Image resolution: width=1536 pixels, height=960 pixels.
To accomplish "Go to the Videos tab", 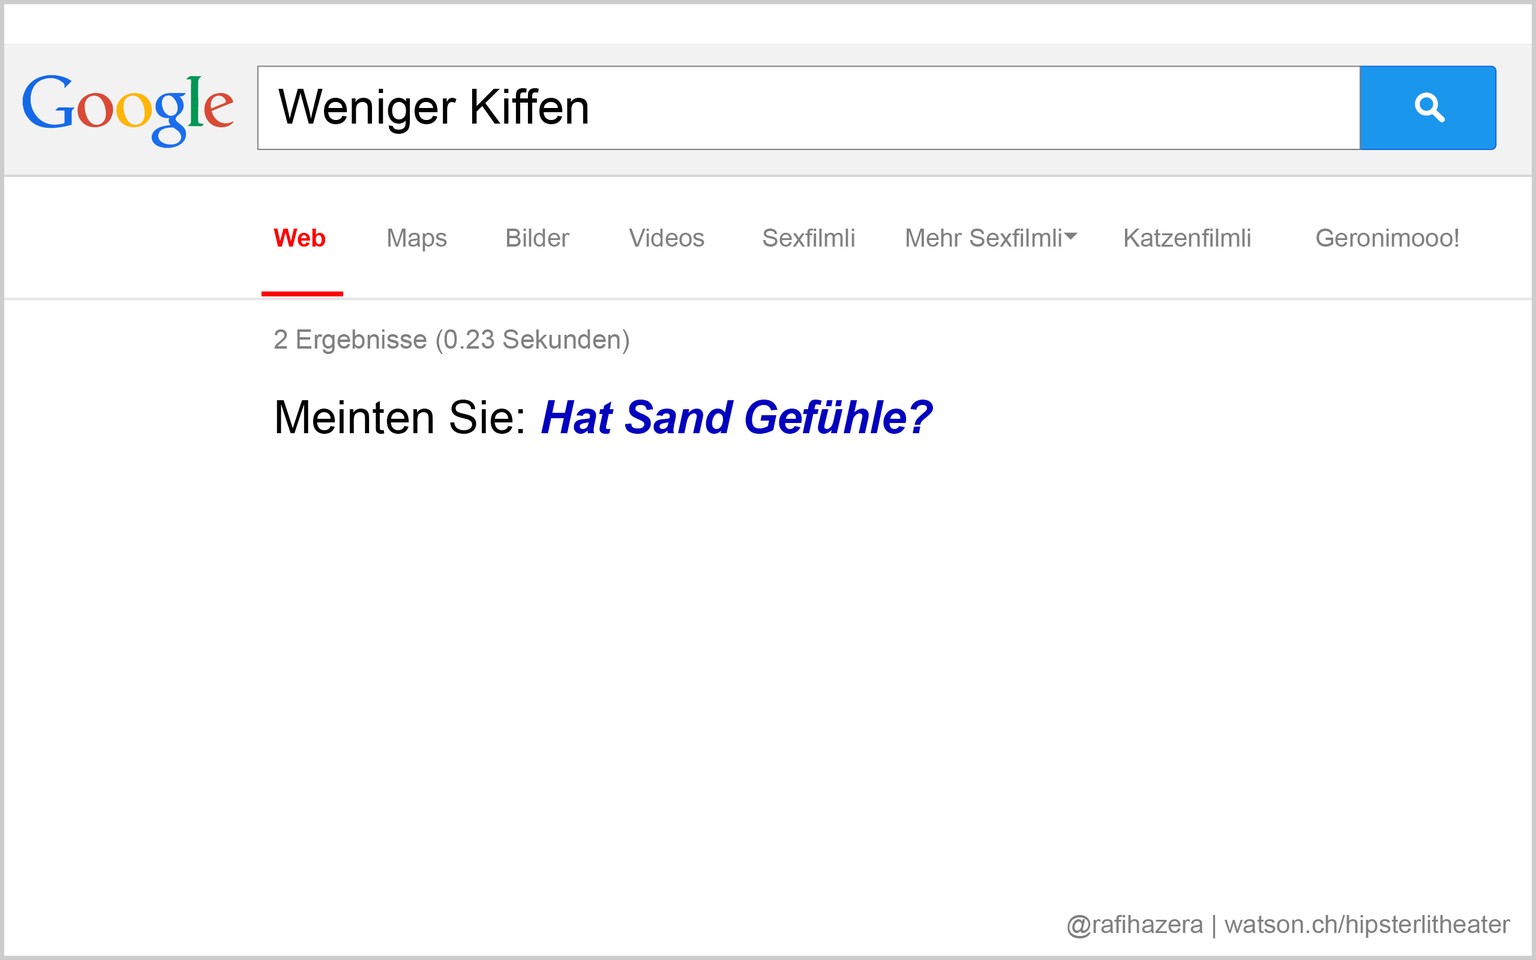I will click(666, 238).
